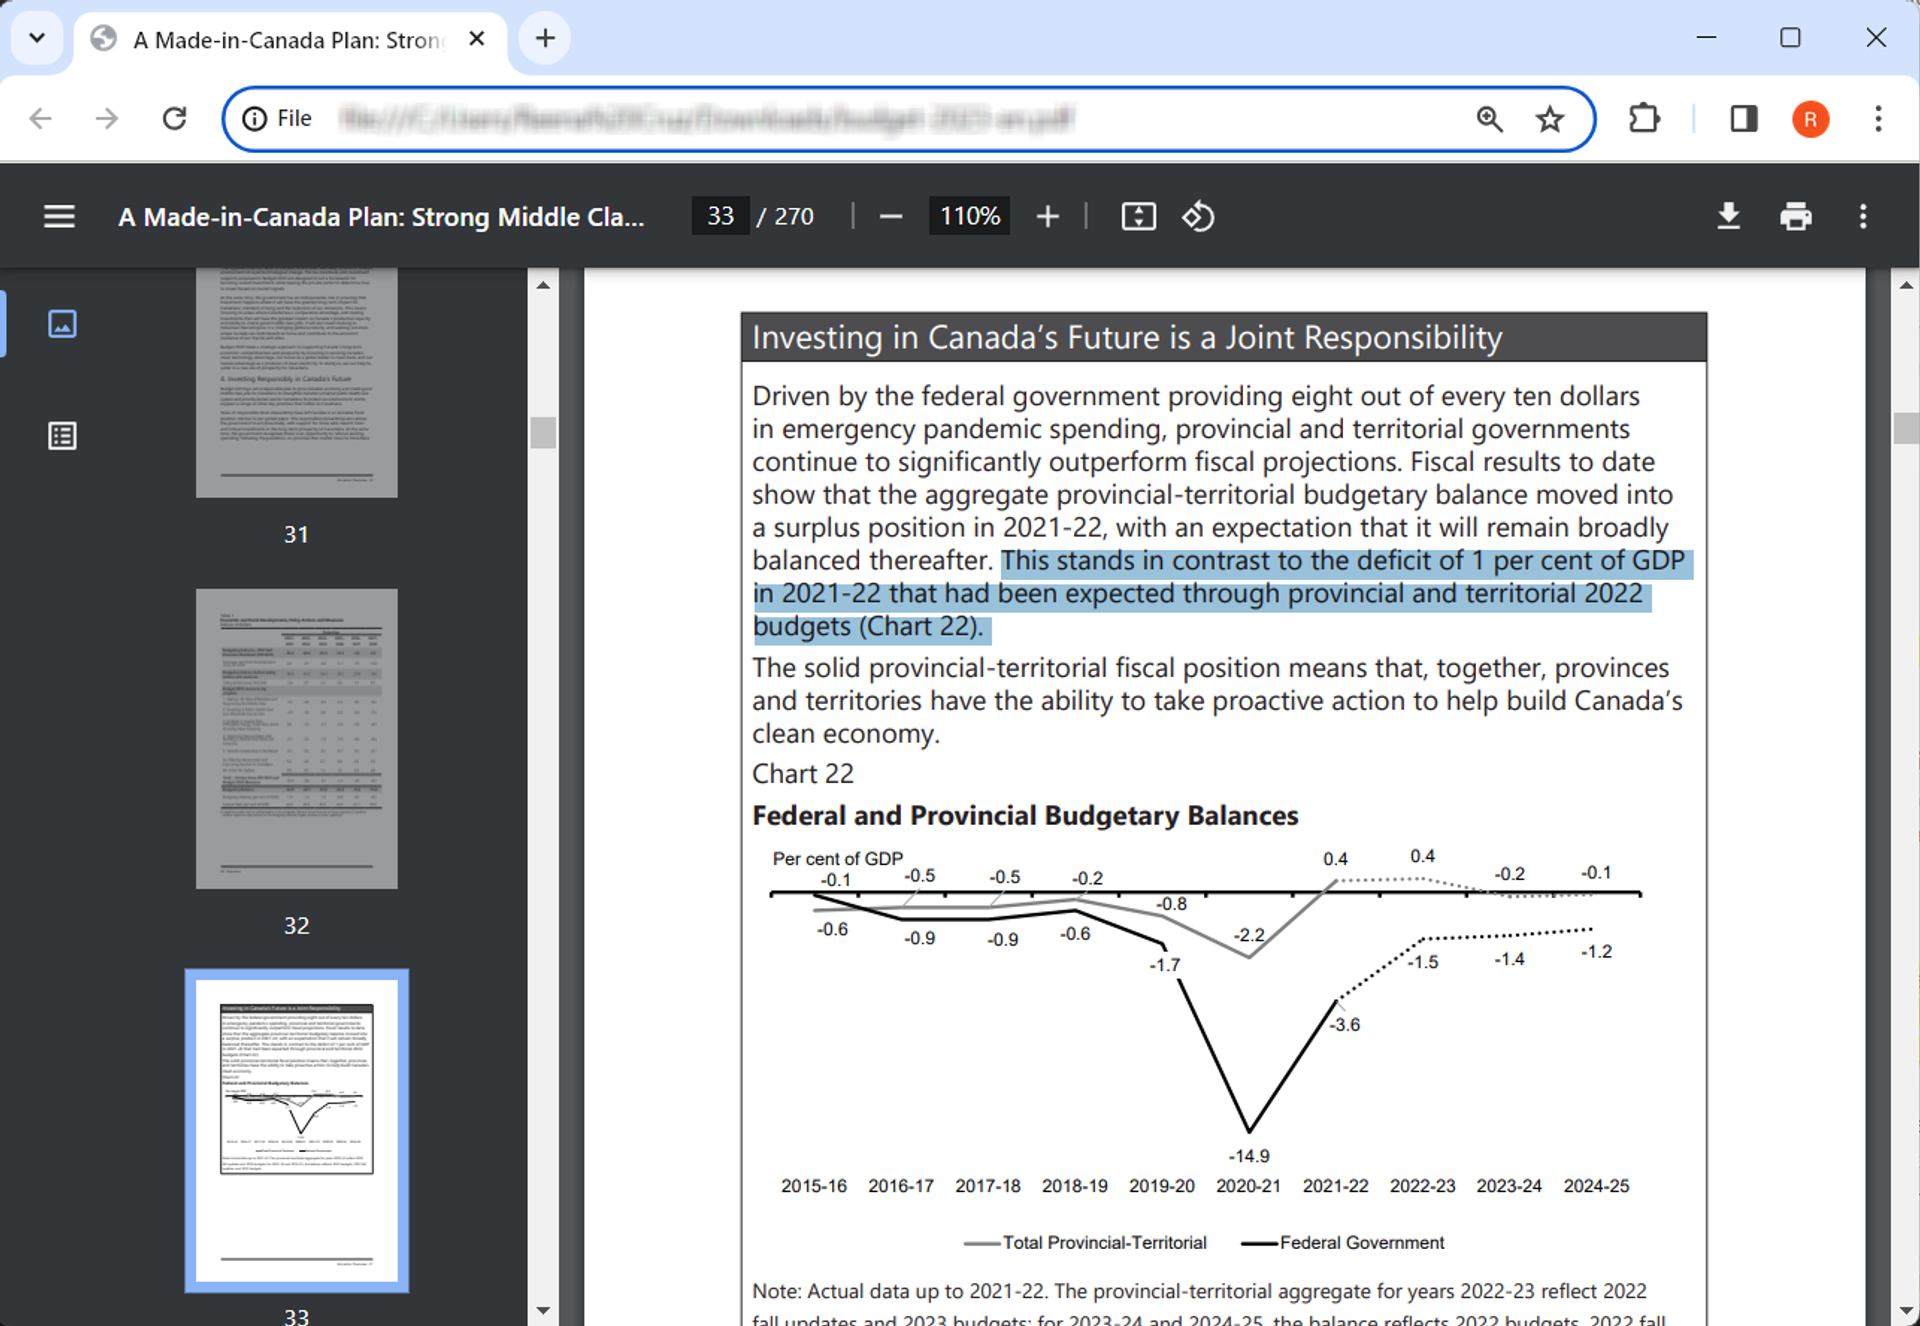
Task: Click the Fit to page icon
Action: tap(1138, 216)
